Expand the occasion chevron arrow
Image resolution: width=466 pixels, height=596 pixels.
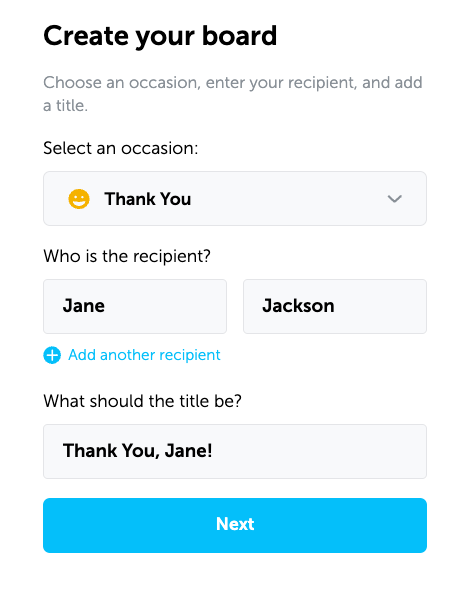395,199
